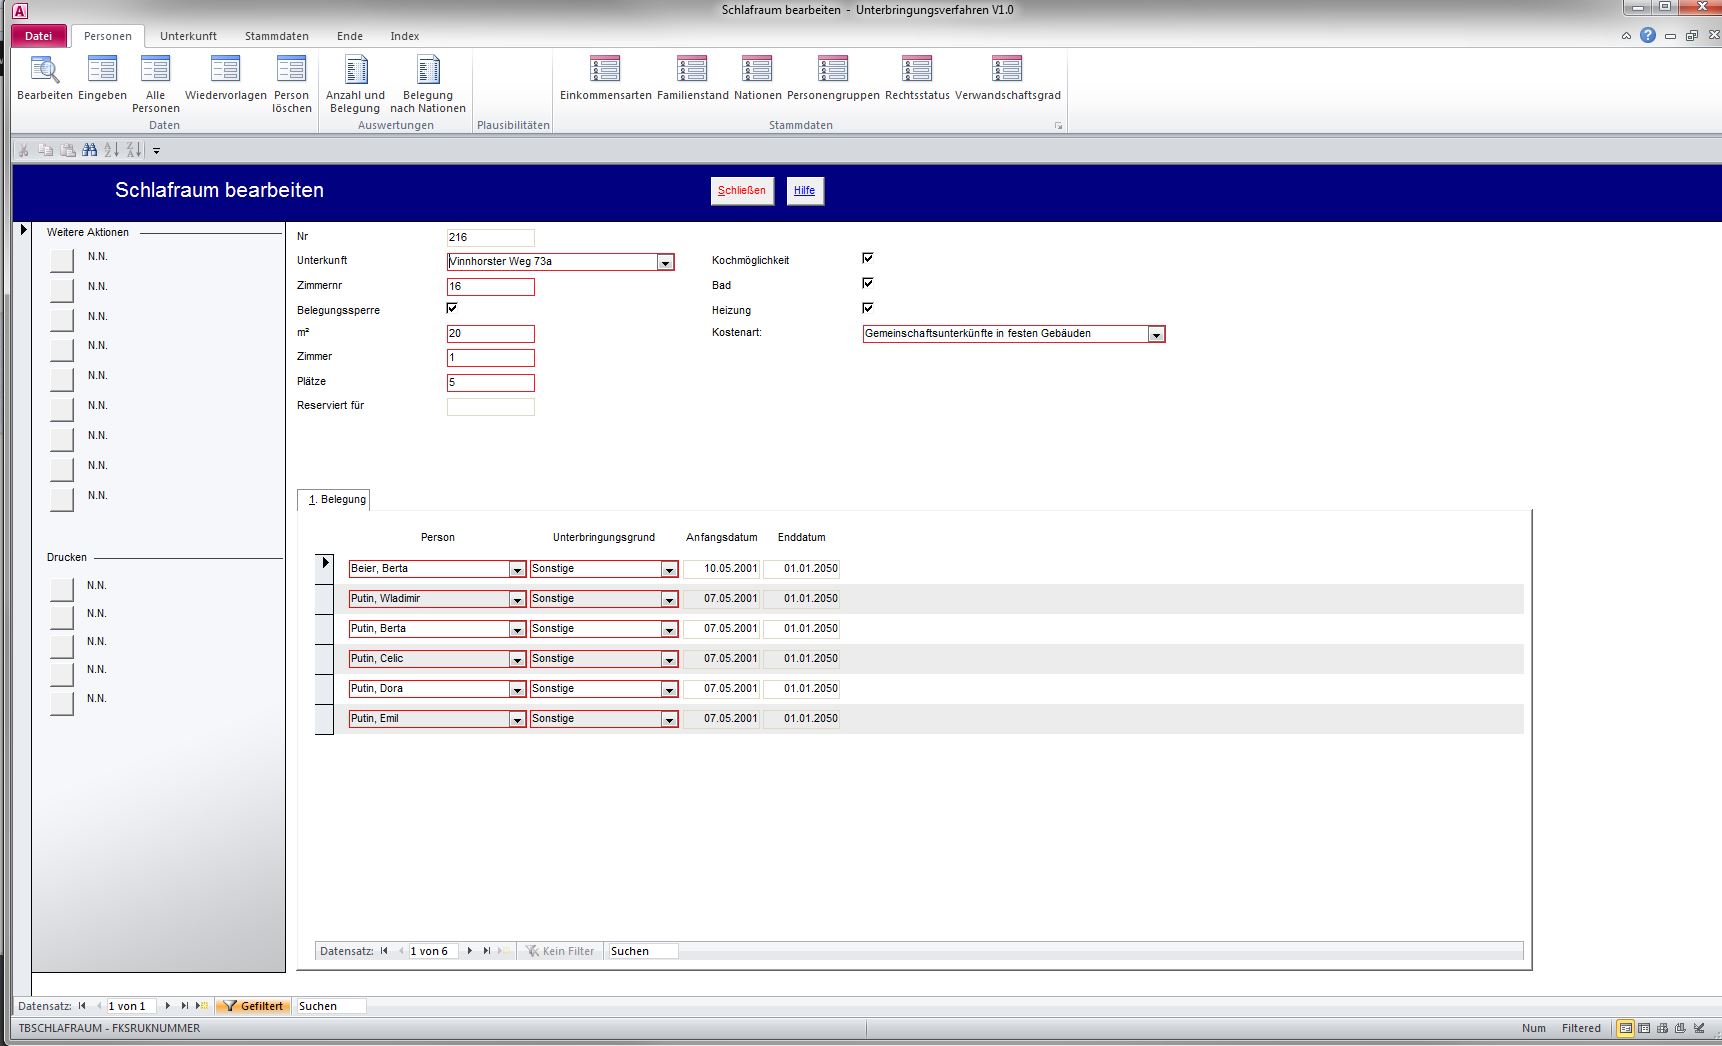The image size is (1722, 1046).
Task: Click first N.N. button under Drucken
Action: coord(62,589)
